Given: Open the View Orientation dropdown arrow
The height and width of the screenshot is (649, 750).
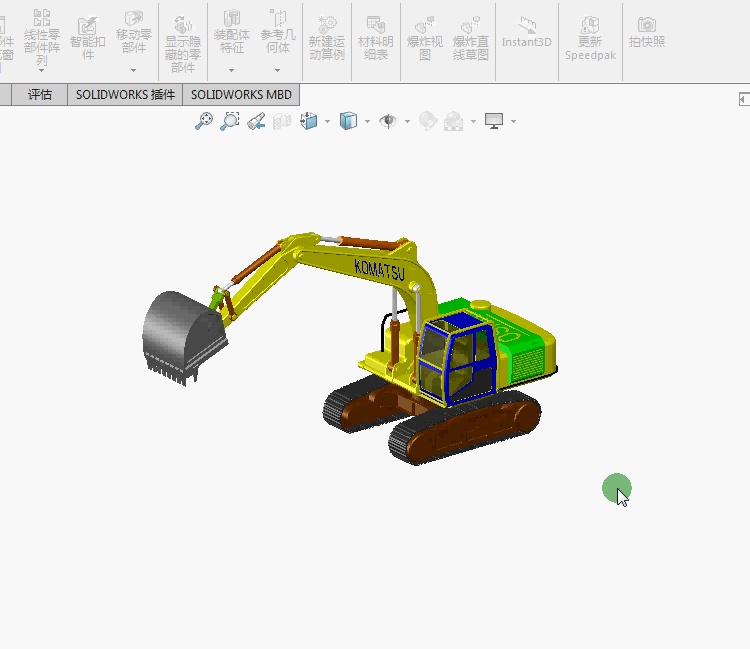Looking at the screenshot, I should 328,121.
